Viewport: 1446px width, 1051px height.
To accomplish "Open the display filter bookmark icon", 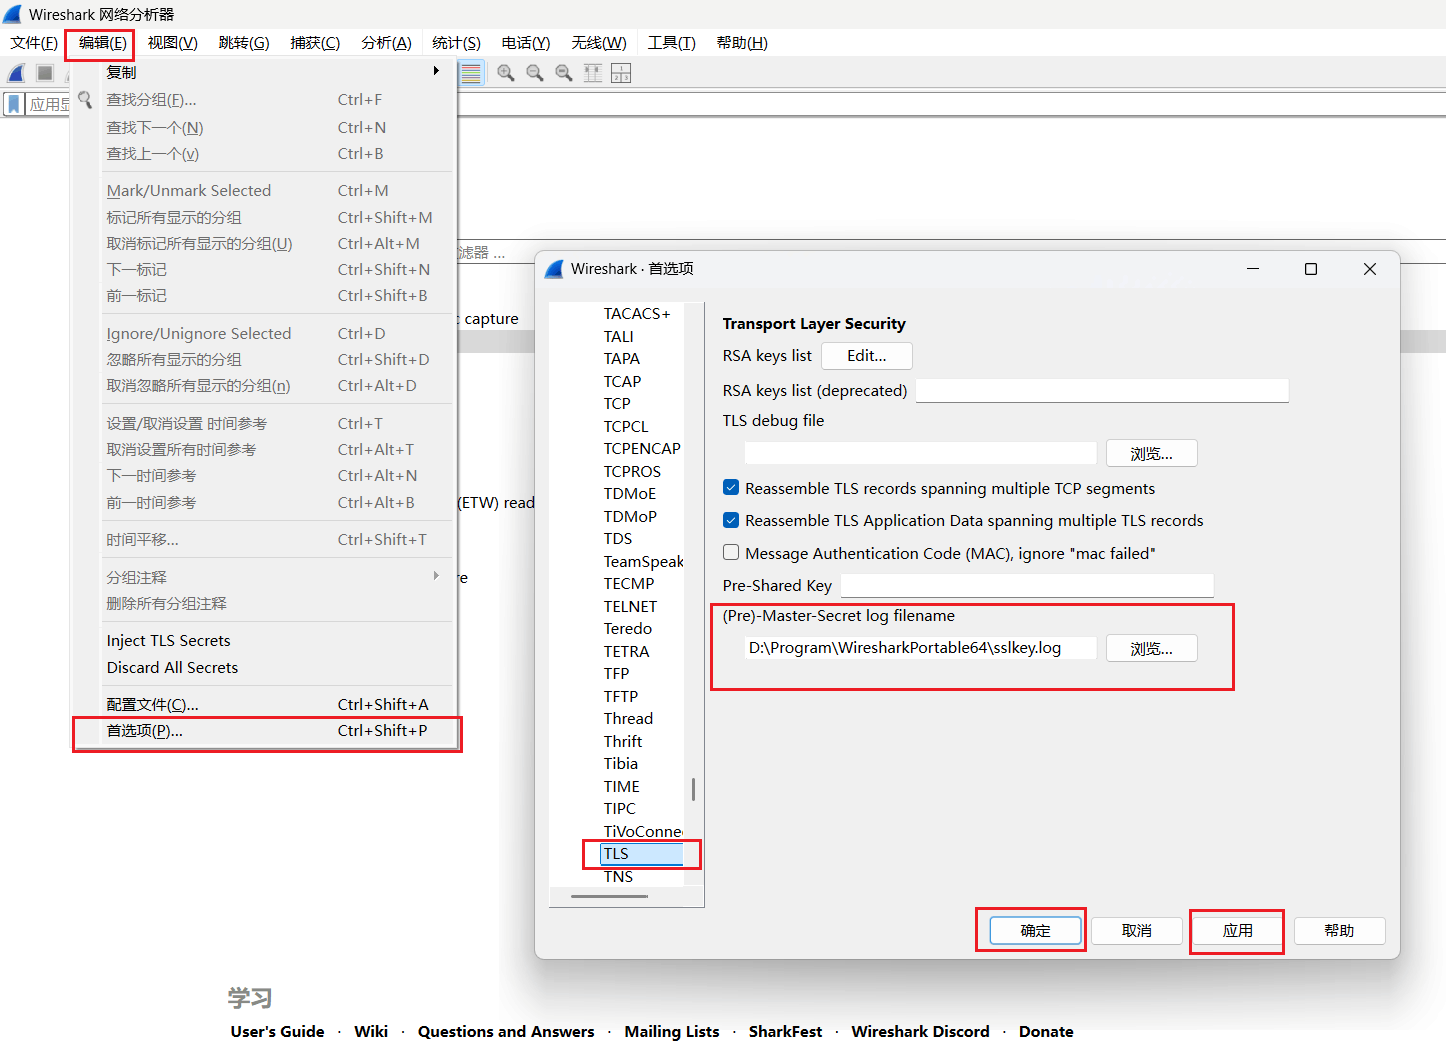I will (14, 104).
